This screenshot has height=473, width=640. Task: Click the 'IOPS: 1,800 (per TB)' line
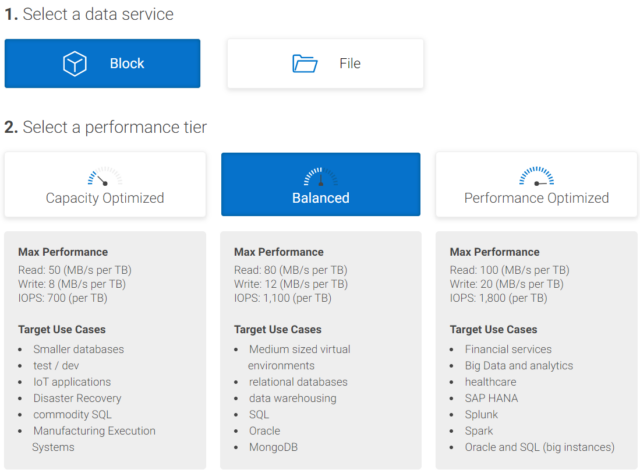point(499,298)
